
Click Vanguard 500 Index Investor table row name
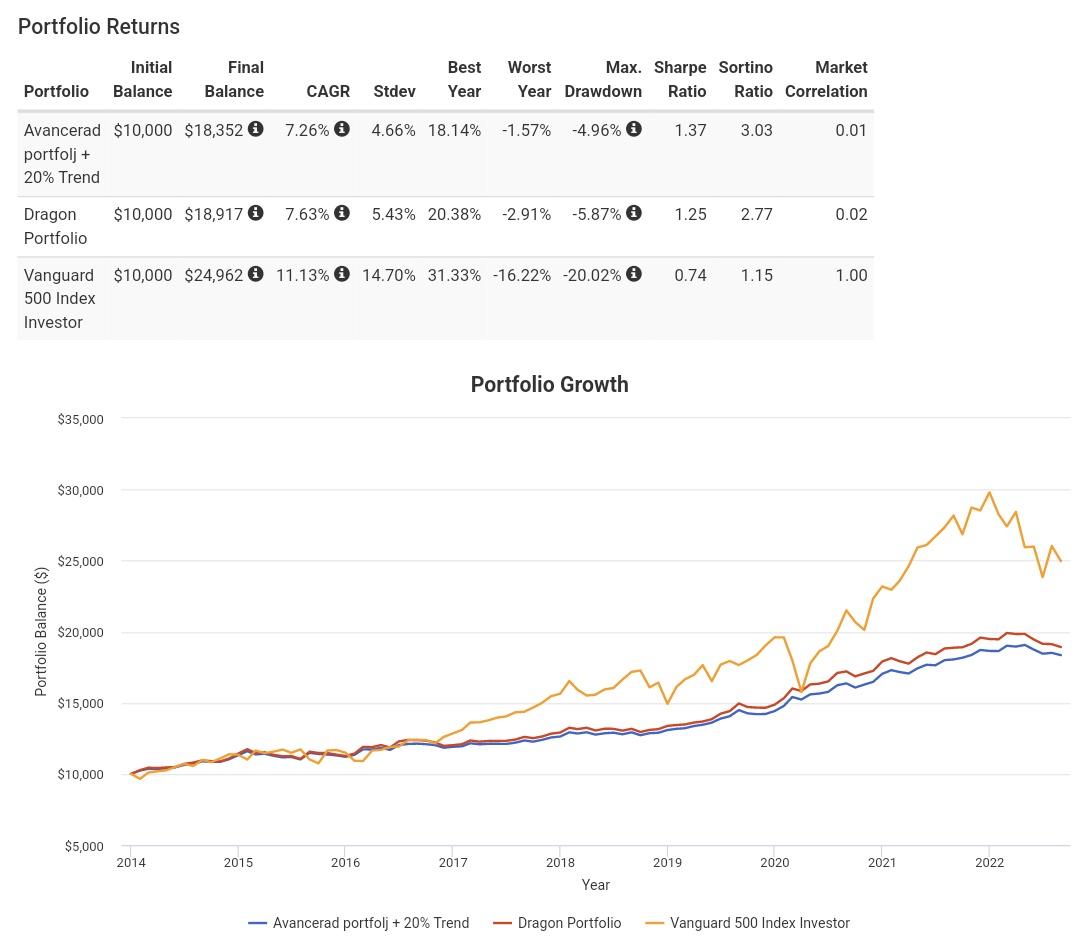tap(59, 298)
